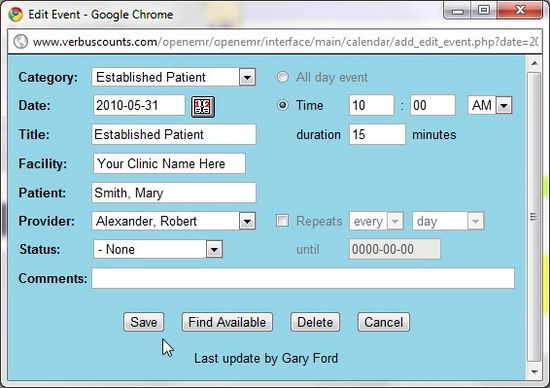Image resolution: width=550 pixels, height=388 pixels.
Task: Click the 'minutes' label after duration
Action: (434, 135)
